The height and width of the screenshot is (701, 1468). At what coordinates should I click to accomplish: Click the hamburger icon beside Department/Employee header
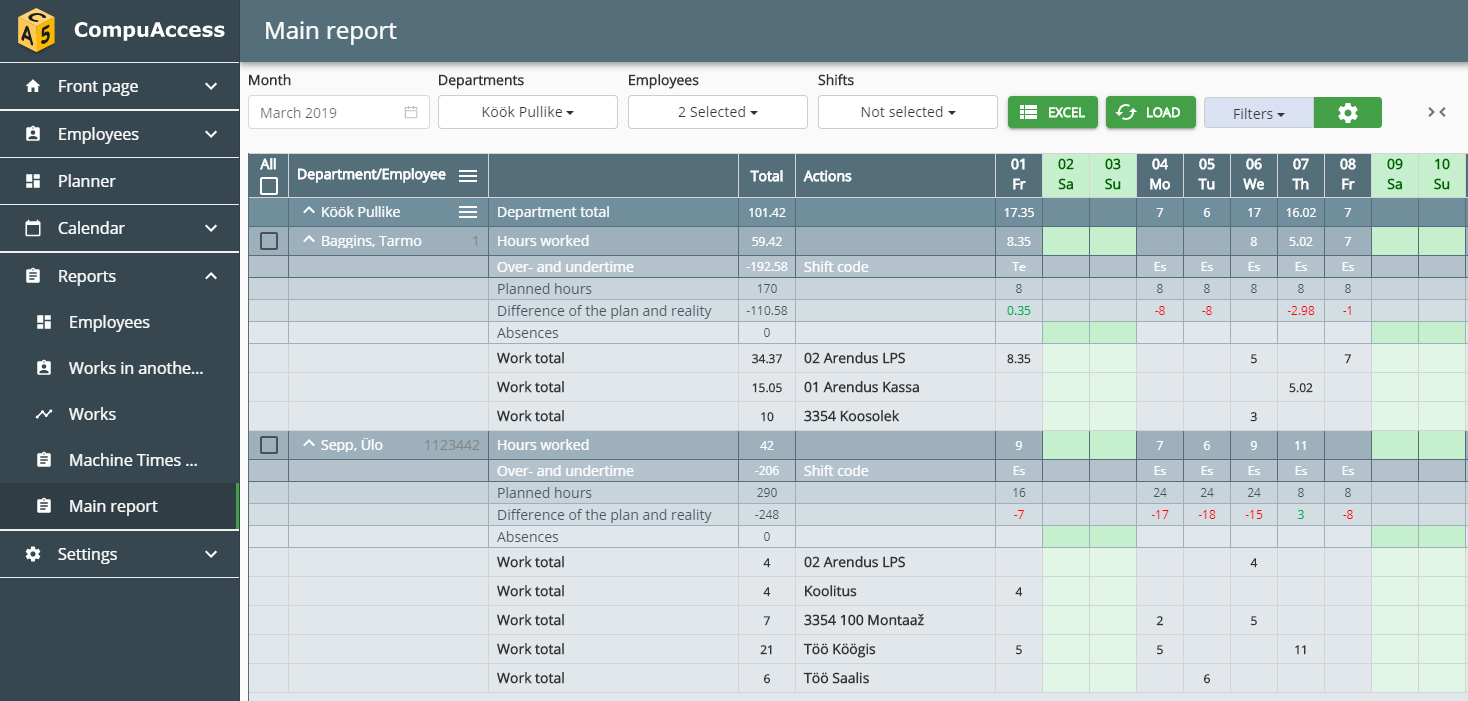click(x=467, y=176)
